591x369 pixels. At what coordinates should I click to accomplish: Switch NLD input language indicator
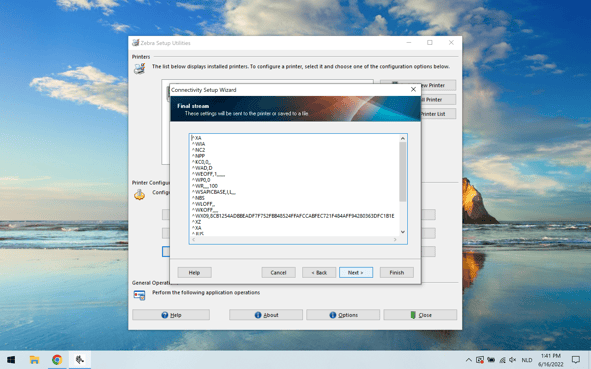[527, 360]
